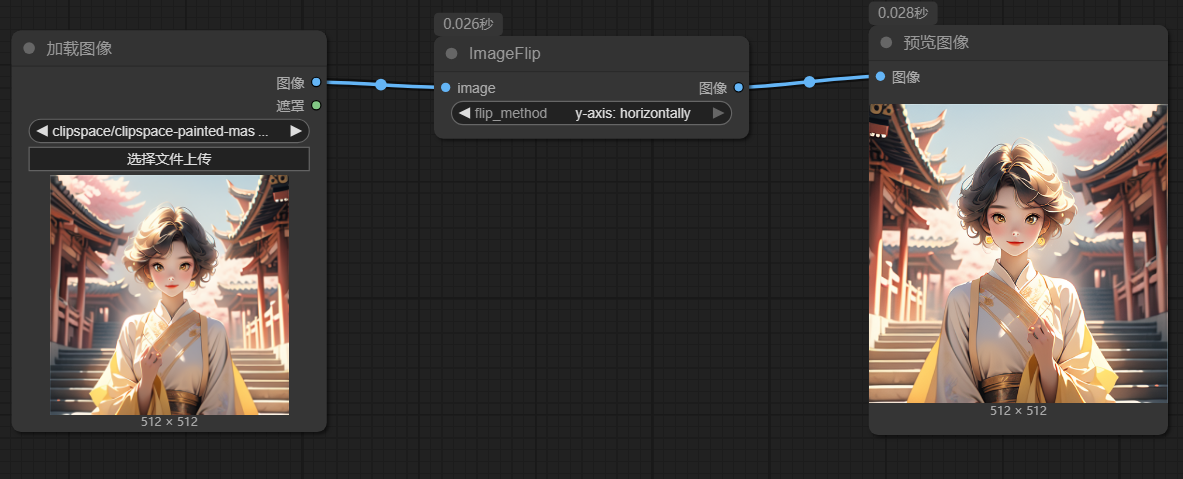Open the clipspace image file dropdown
The height and width of the screenshot is (479, 1183).
[168, 131]
